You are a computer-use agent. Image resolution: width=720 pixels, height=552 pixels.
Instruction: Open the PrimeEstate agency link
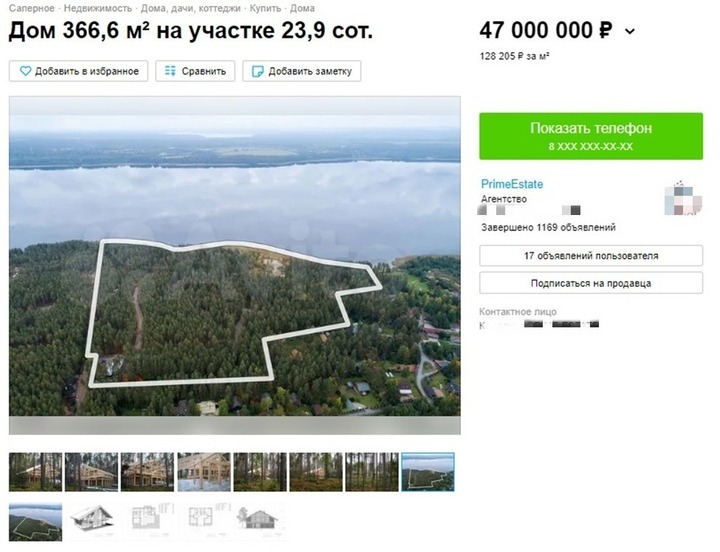(x=512, y=184)
